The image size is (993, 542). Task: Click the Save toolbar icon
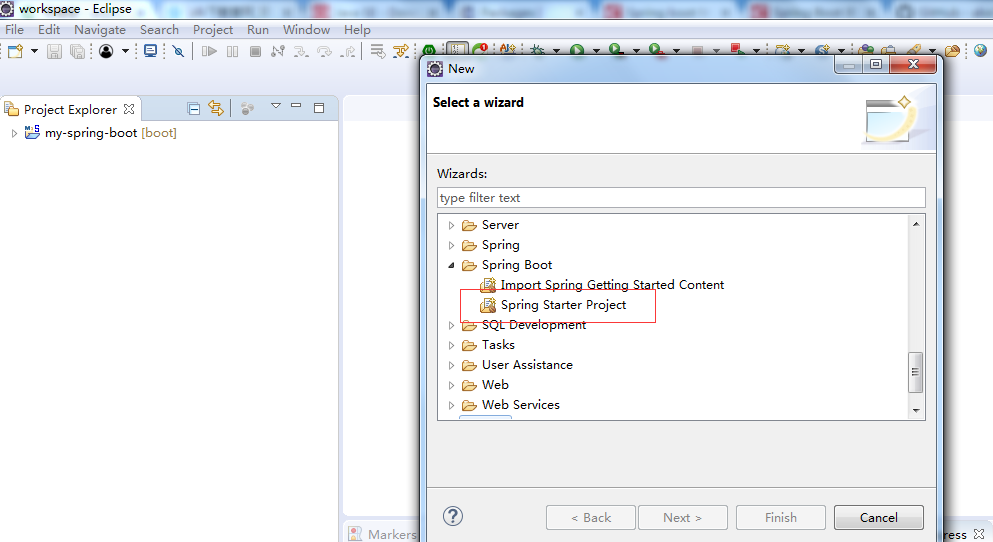(x=54, y=51)
